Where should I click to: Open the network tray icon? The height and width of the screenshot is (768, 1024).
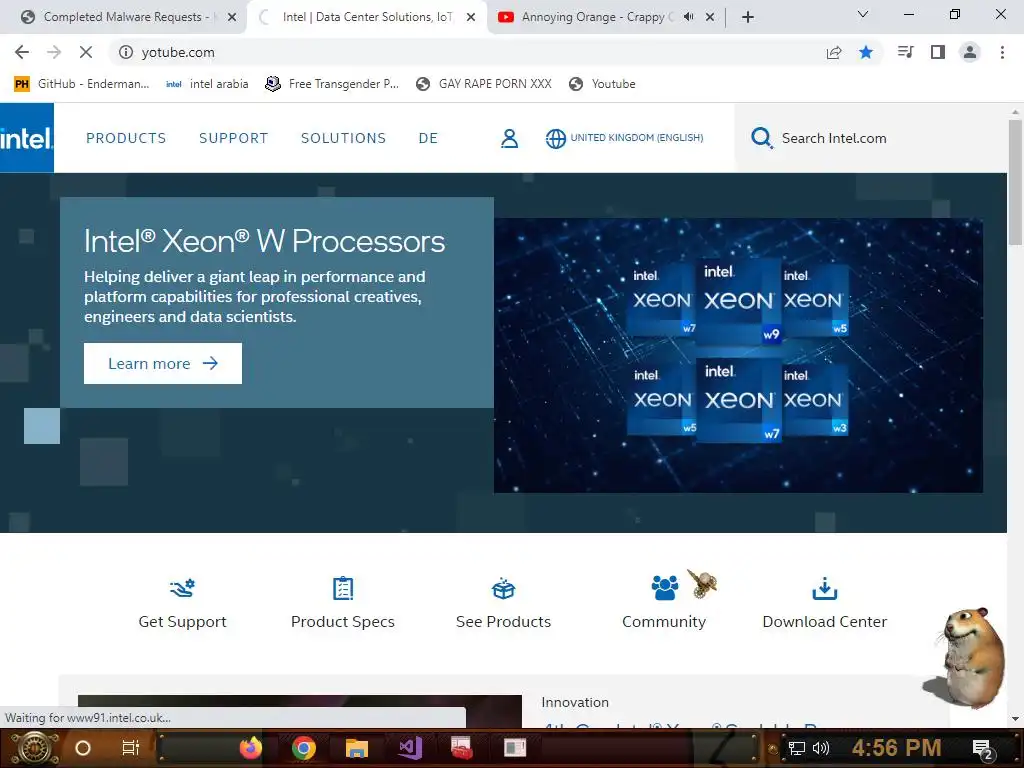tap(797, 748)
